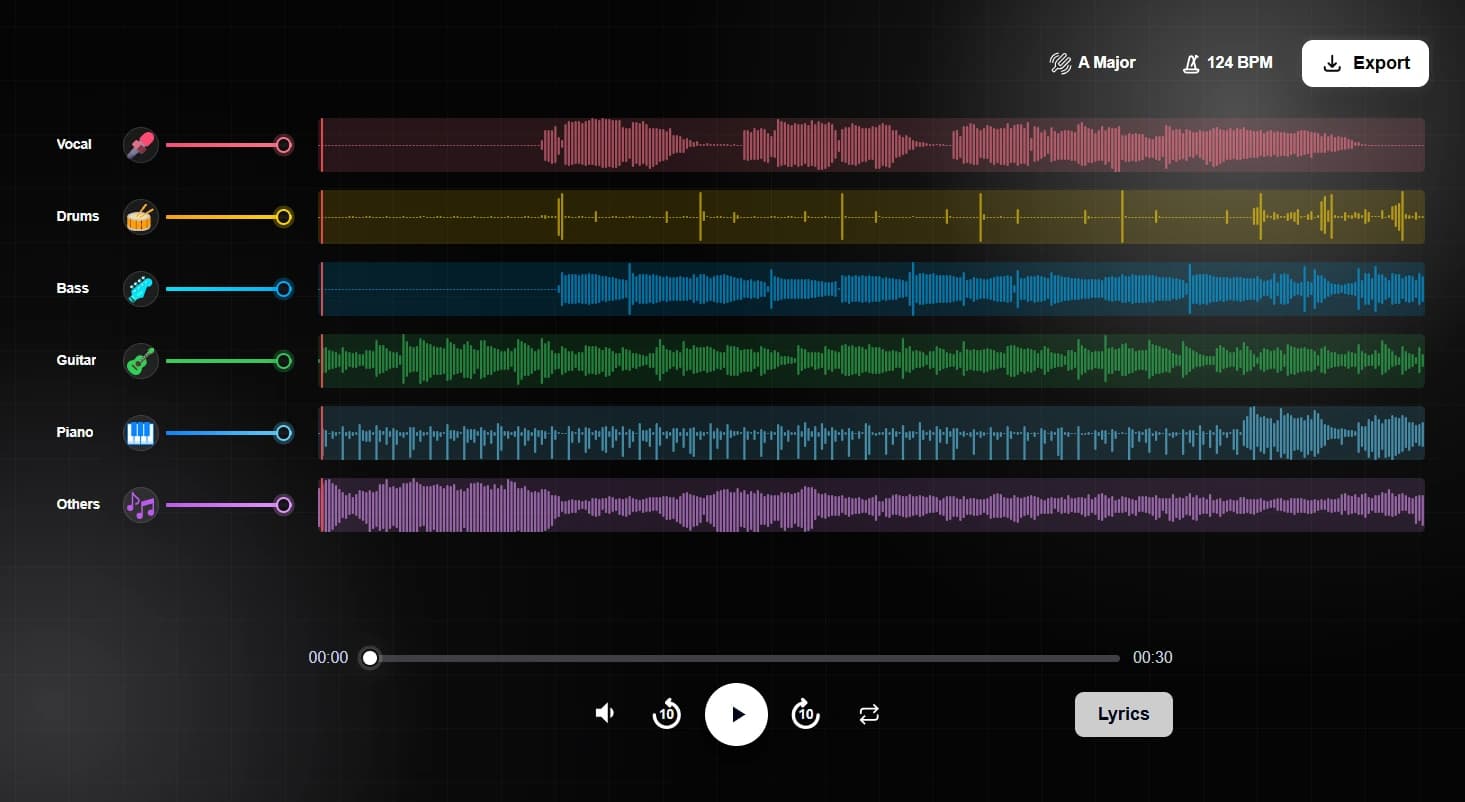
Task: Open the Lyrics panel
Action: [1124, 714]
